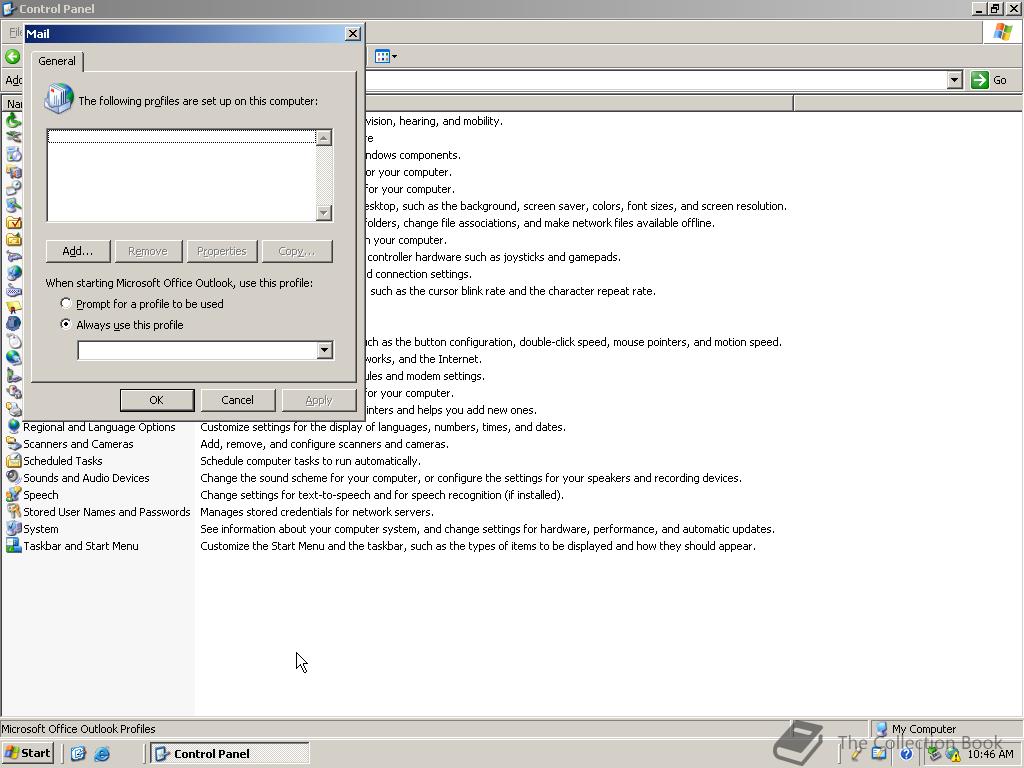Click the 'Microsoft Office Outlook Profiles' status bar text
This screenshot has width=1024, height=768.
pos(78,728)
